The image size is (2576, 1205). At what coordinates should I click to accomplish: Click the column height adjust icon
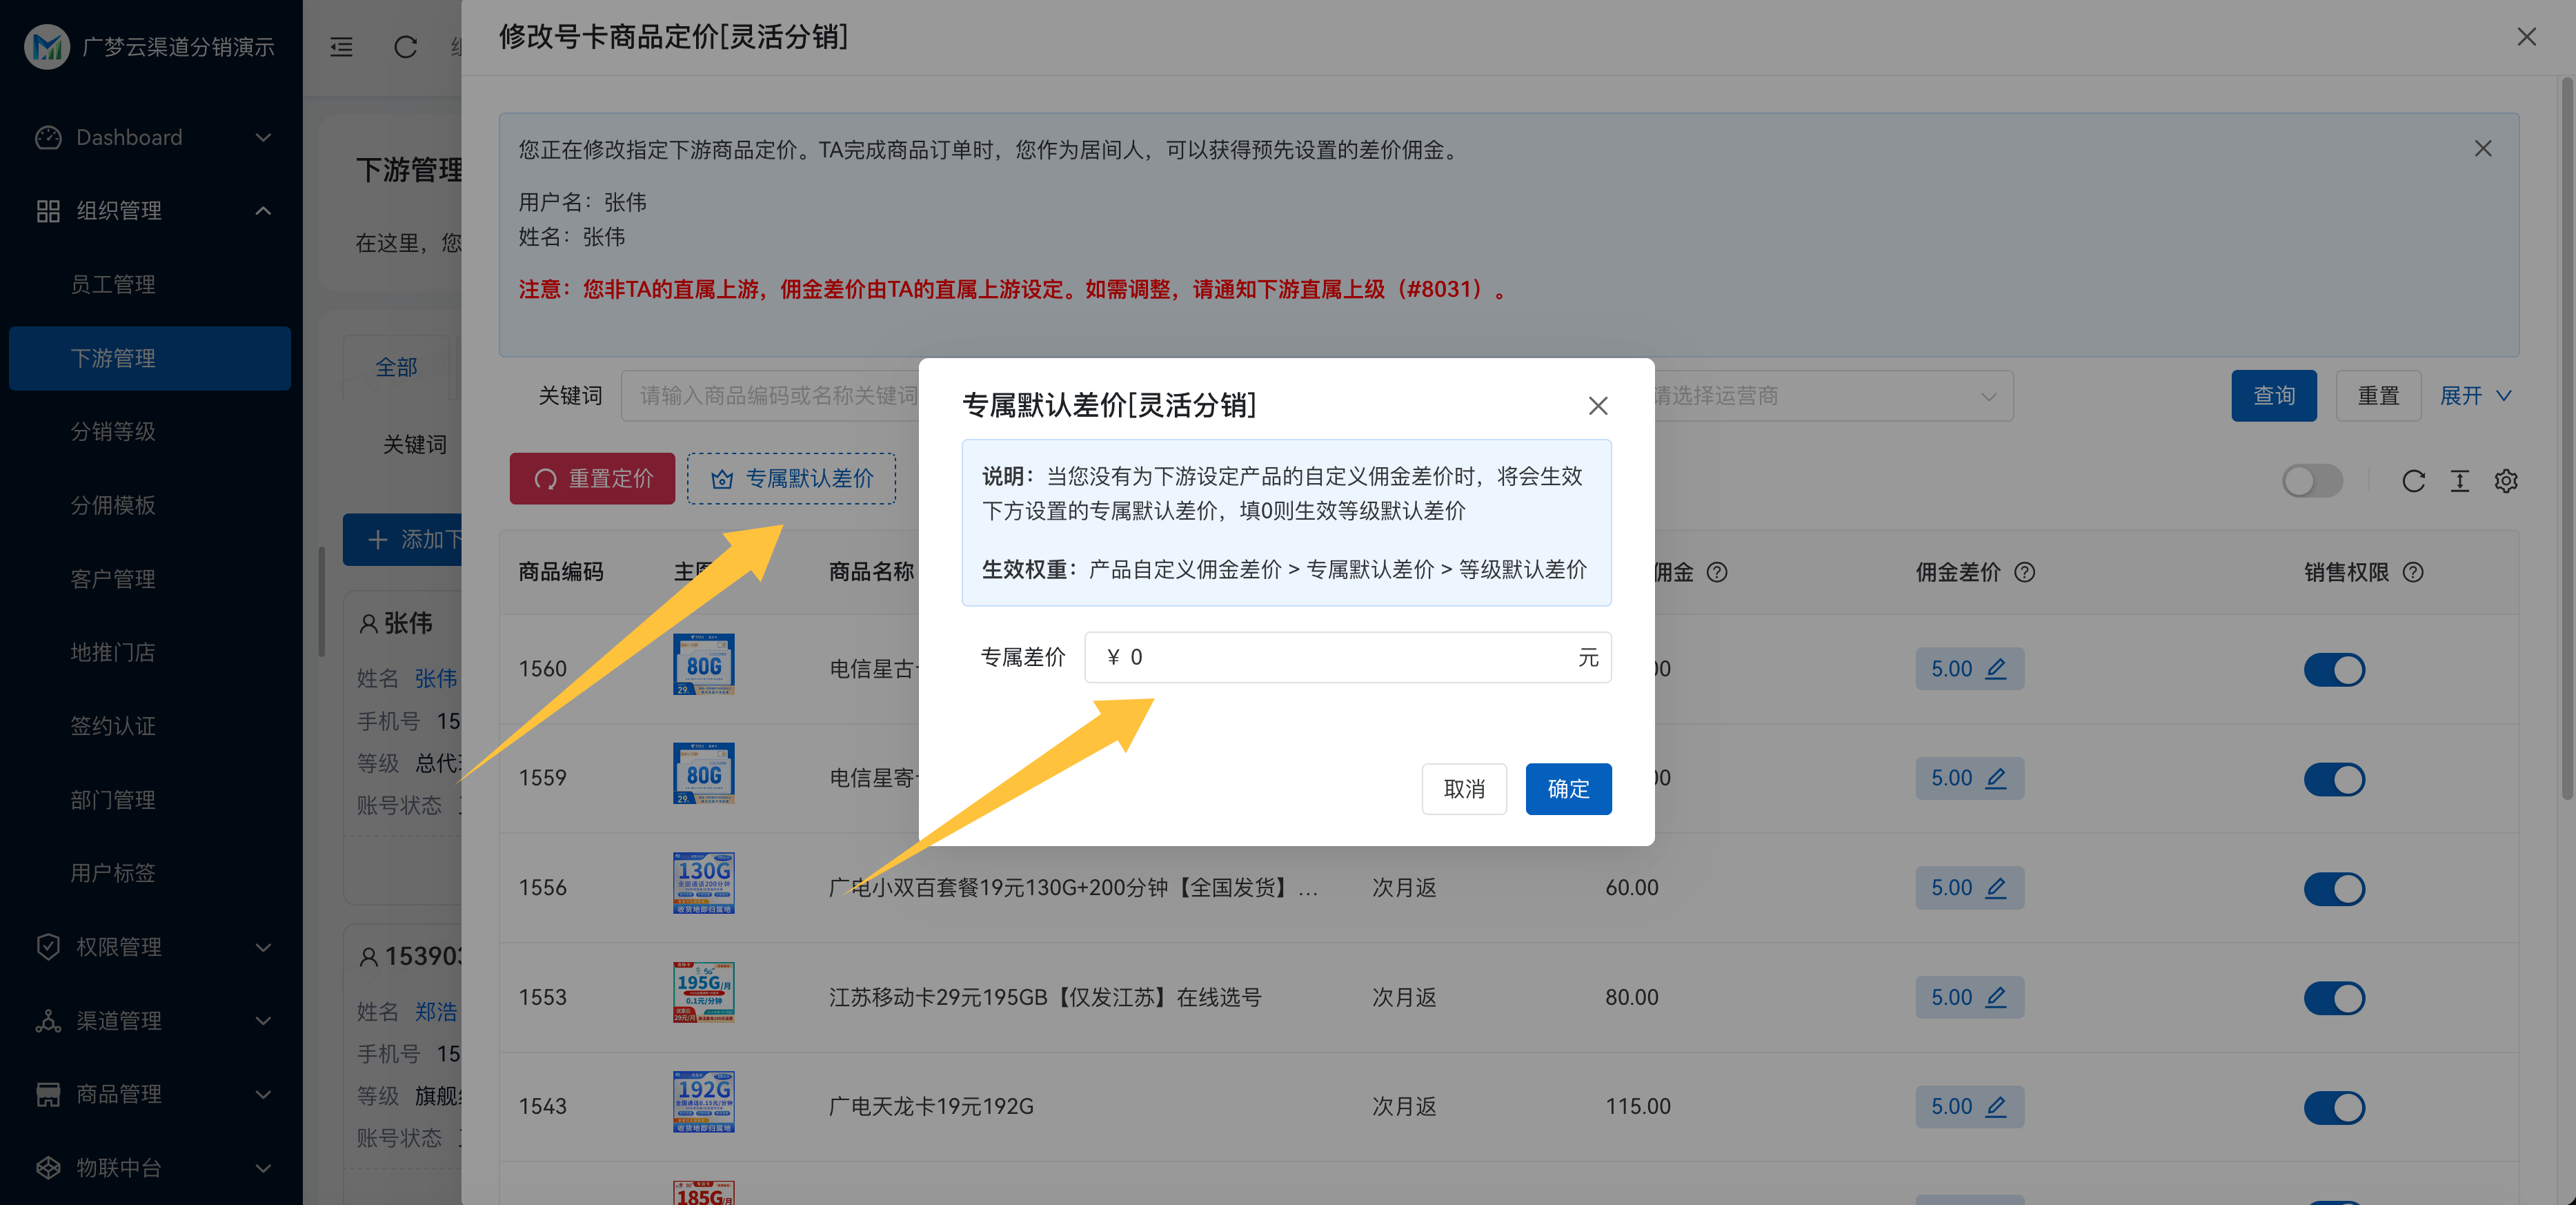click(2459, 481)
